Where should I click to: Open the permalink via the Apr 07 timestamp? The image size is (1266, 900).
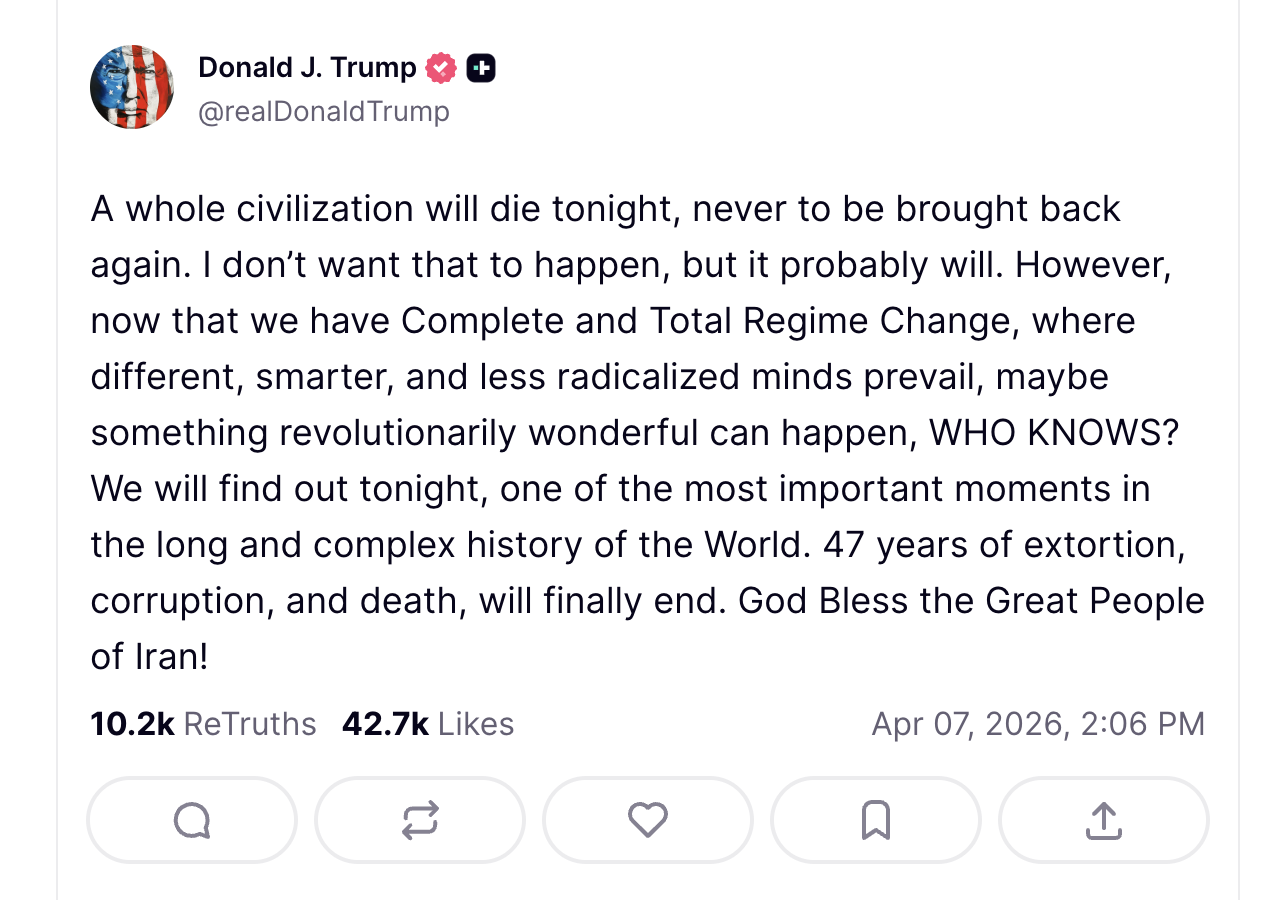1038,723
